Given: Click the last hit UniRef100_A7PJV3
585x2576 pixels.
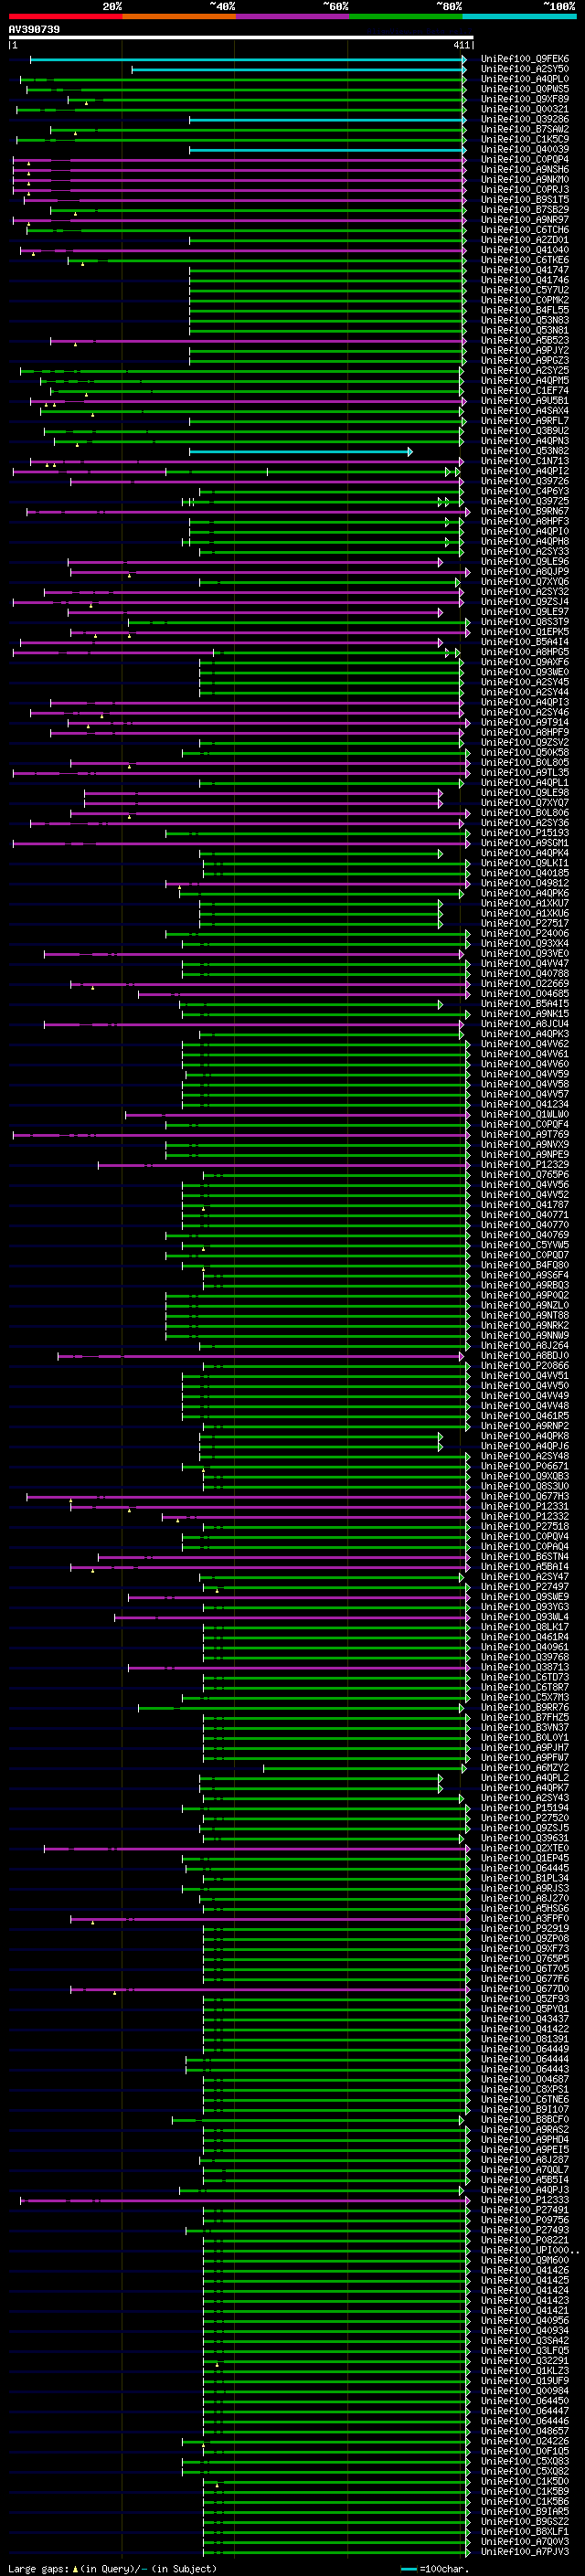Looking at the screenshot, I should click(x=525, y=2552).
